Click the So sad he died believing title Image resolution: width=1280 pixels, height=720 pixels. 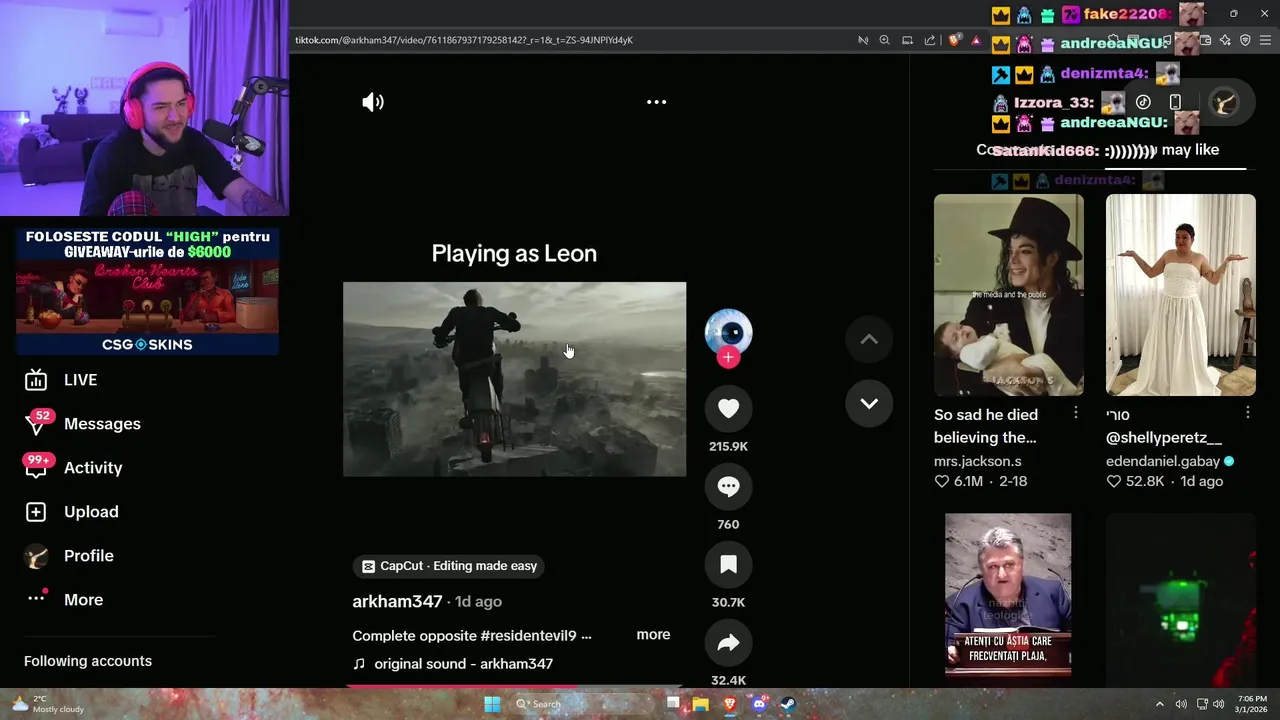pos(986,426)
